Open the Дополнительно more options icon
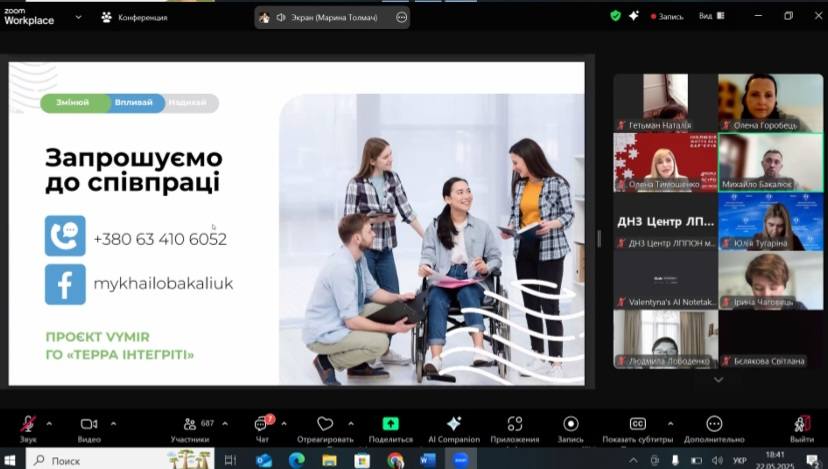The height and width of the screenshot is (469, 828). tap(714, 424)
